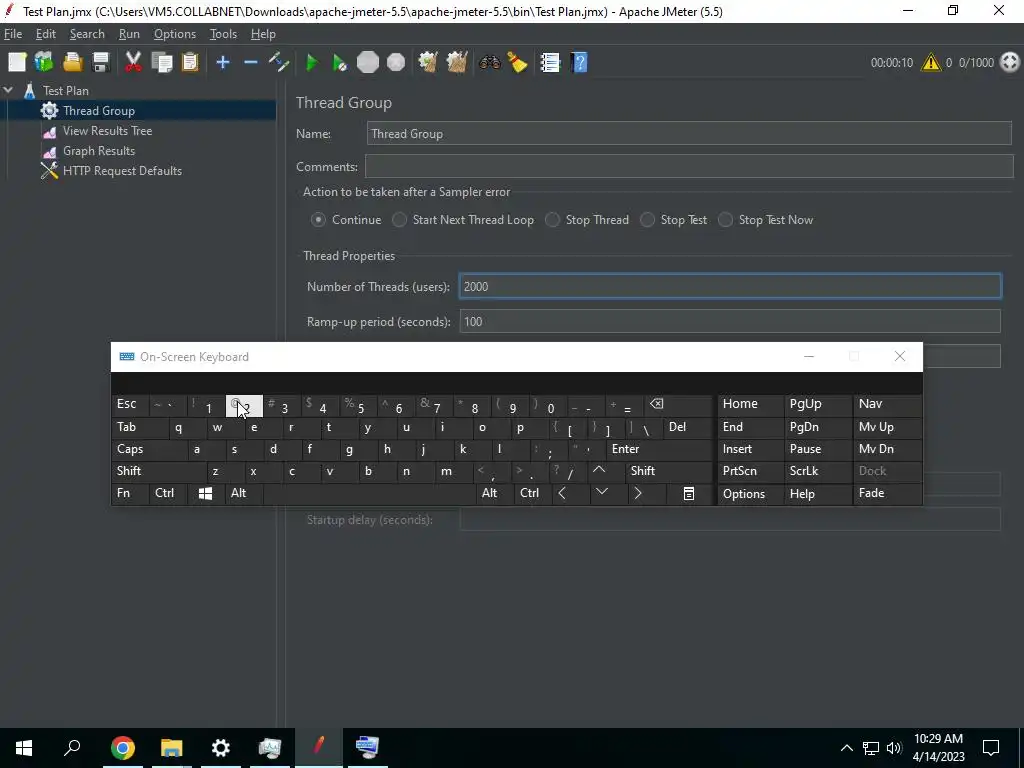The width and height of the screenshot is (1024, 768).
Task: Open the File menu
Action: [12, 34]
